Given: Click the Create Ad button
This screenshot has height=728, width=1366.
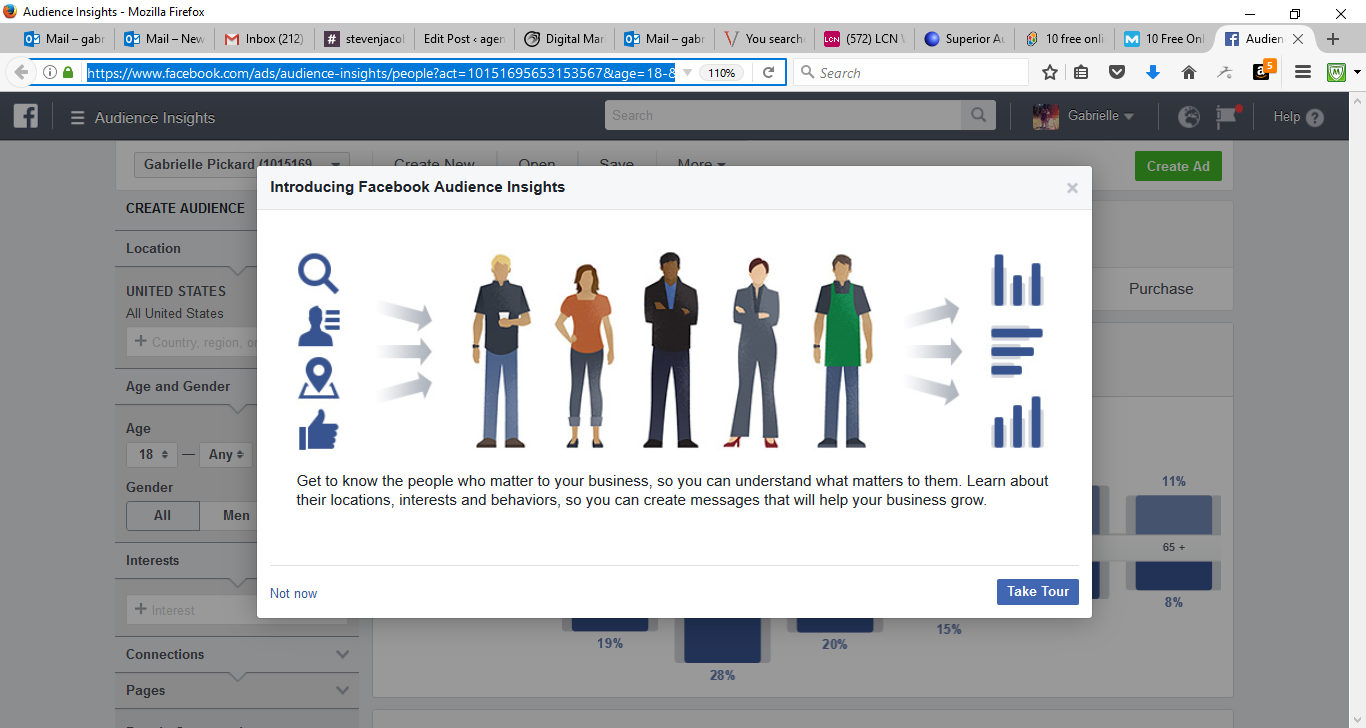Looking at the screenshot, I should click(x=1178, y=166).
